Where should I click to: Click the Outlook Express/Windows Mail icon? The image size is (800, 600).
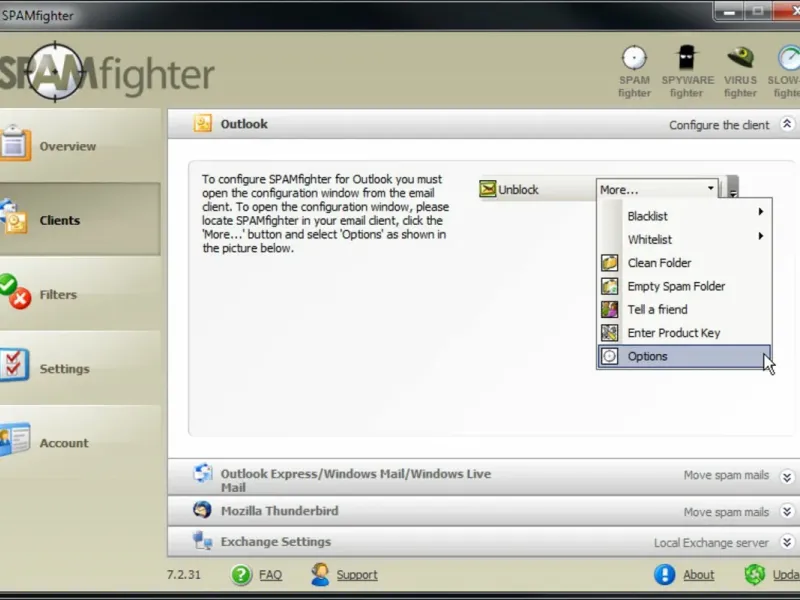pos(203,473)
